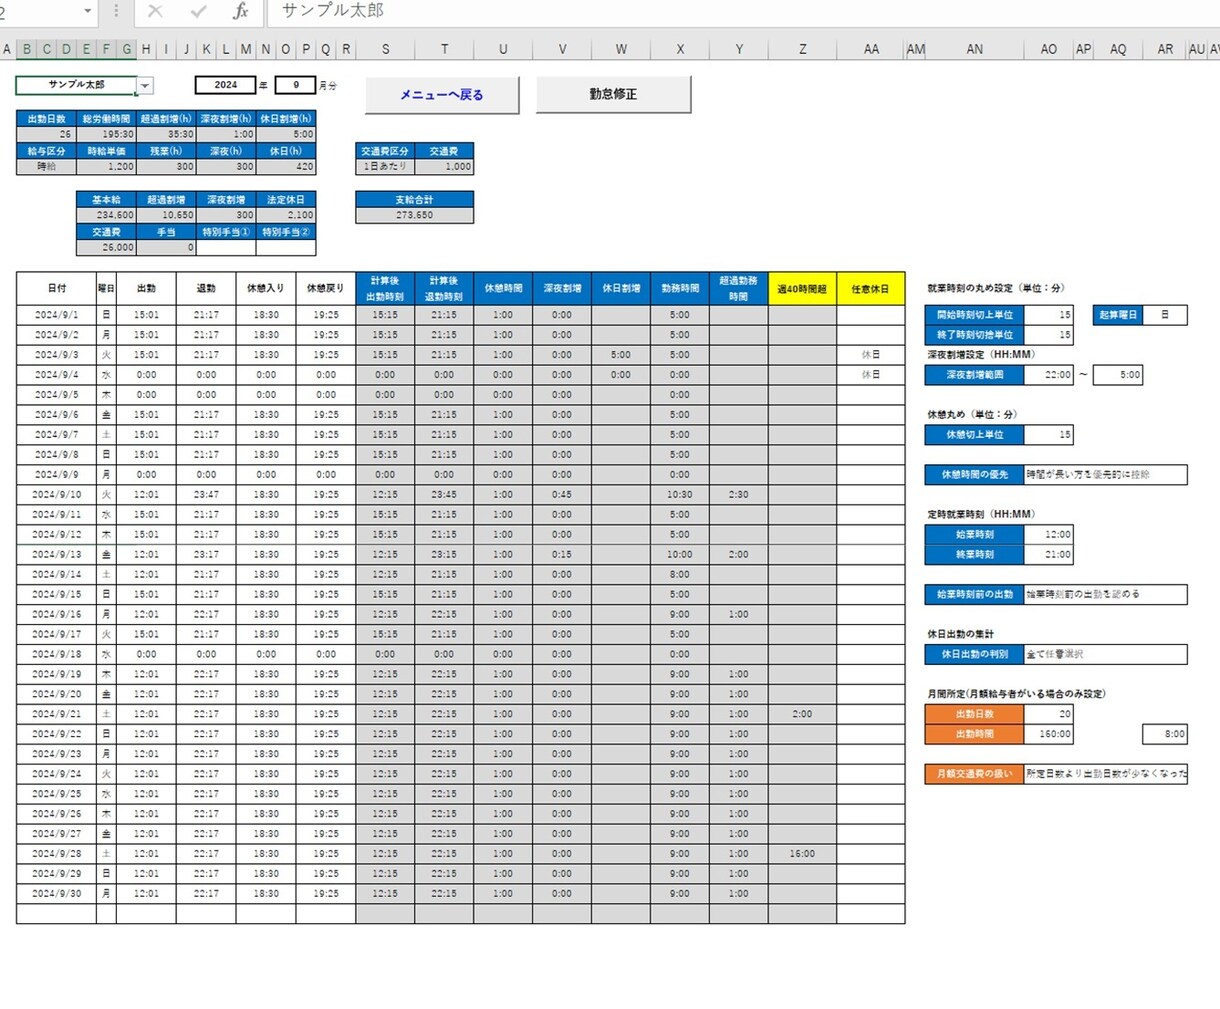The image size is (1220, 1009).
Task: Click the 任意休日 yellow column header
Action: [x=871, y=289]
